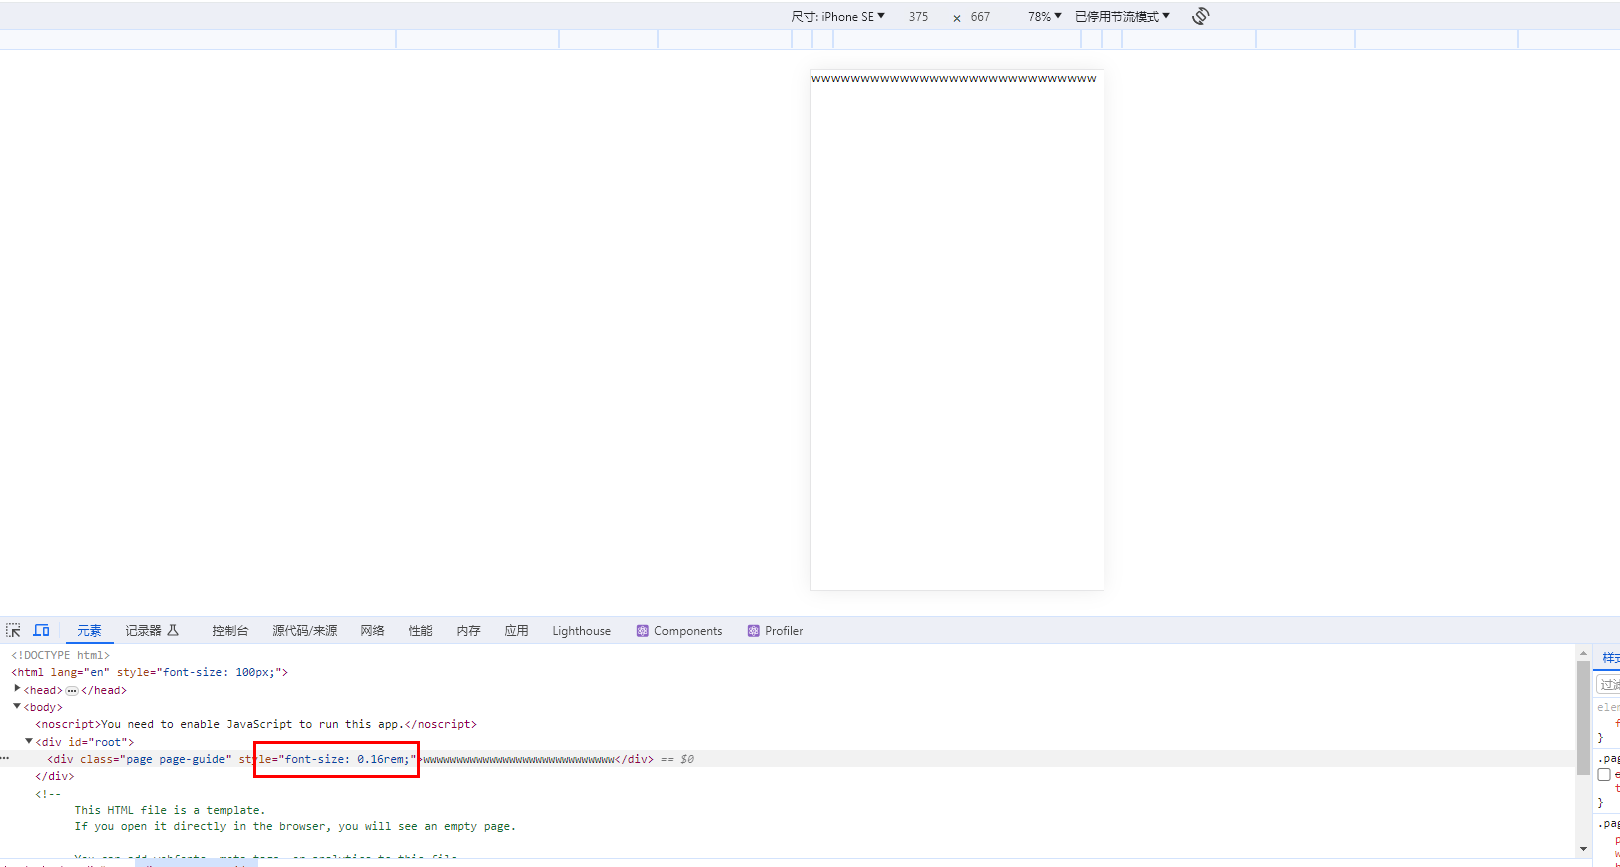Open the 78% zoom dropdown
Screen dimensions: 1620x867
point(1044,16)
